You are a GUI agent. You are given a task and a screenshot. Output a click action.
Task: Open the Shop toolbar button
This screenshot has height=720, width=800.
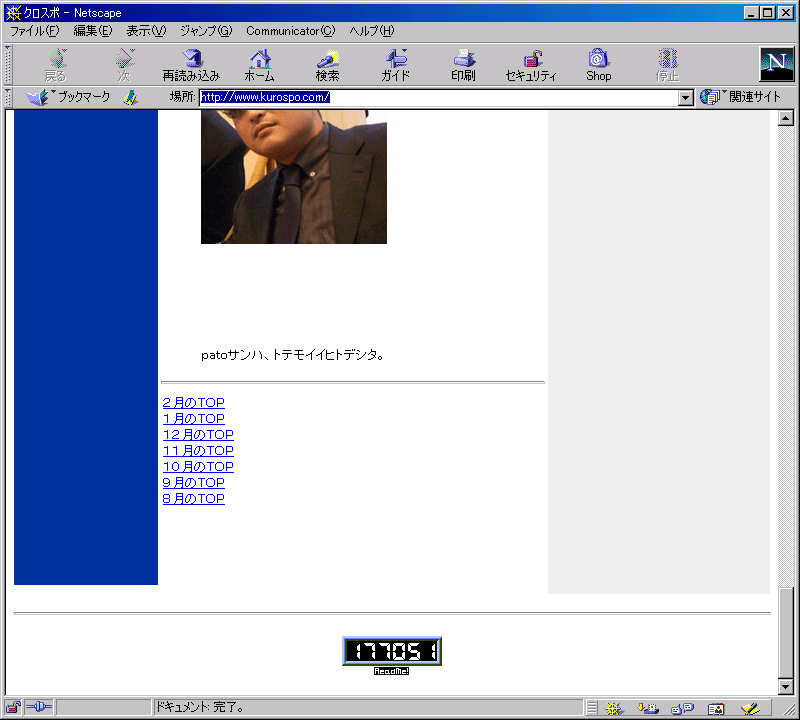coord(598,65)
